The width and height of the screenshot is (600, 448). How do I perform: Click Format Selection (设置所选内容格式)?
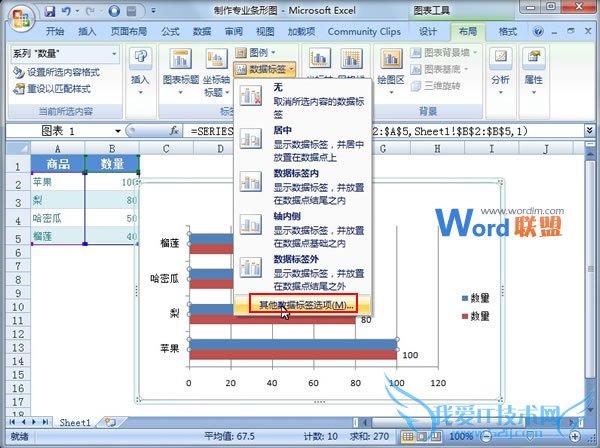57,72
